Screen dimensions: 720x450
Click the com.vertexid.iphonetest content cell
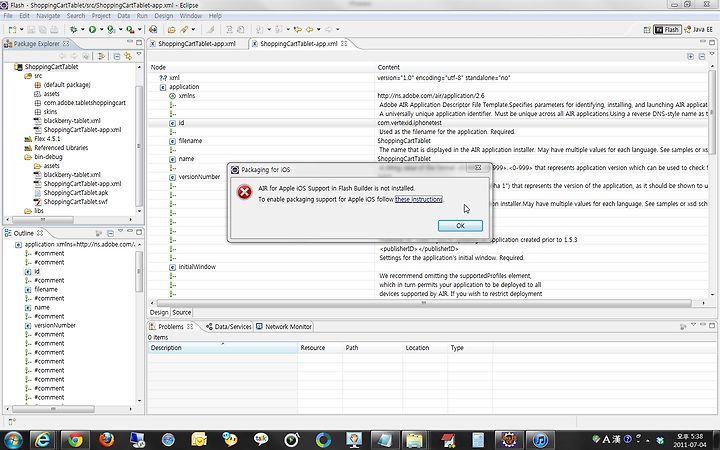pos(410,123)
